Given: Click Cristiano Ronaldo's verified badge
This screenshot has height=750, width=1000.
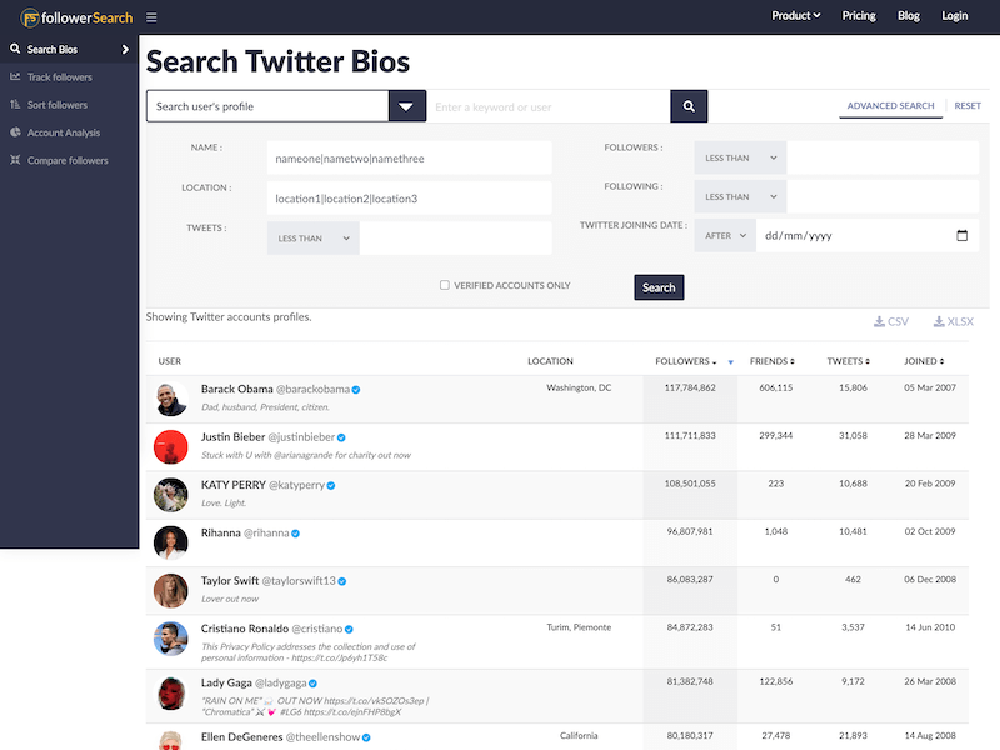Looking at the screenshot, I should (349, 629).
